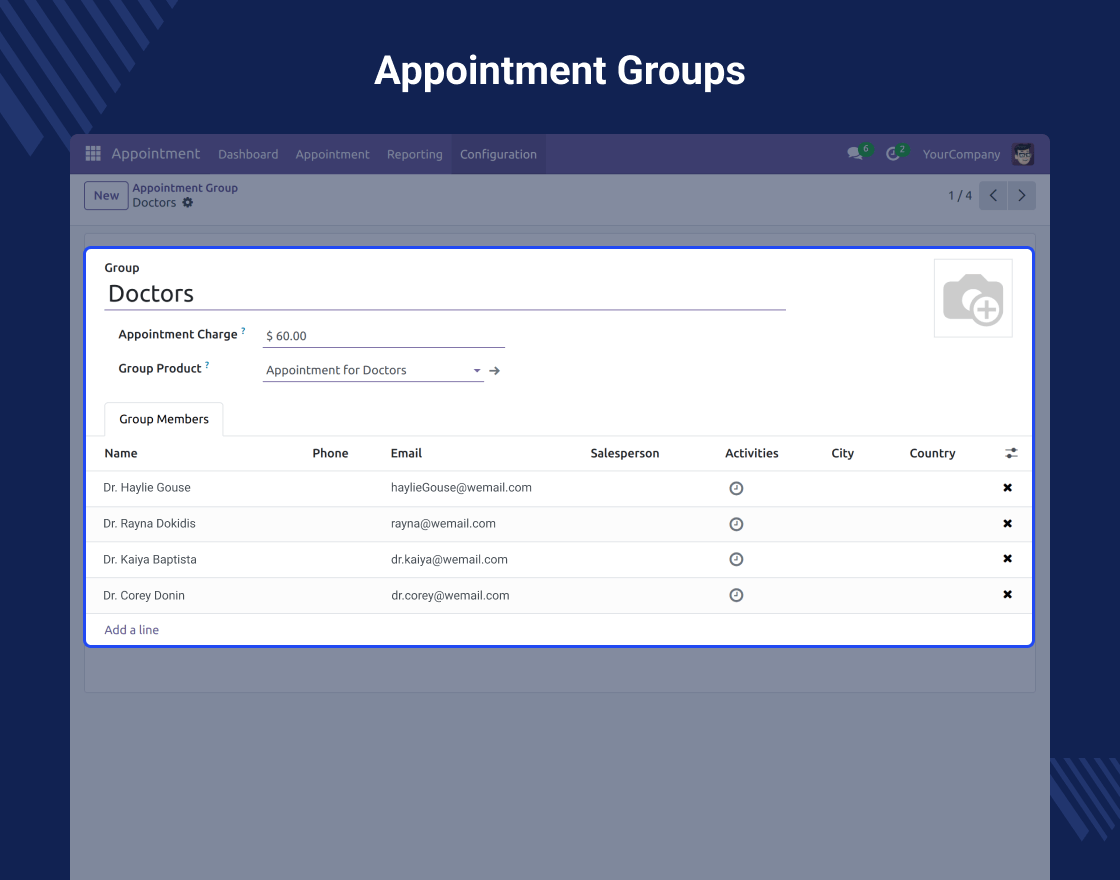The height and width of the screenshot is (880, 1120).
Task: Select the Group Members tab
Action: coord(164,420)
